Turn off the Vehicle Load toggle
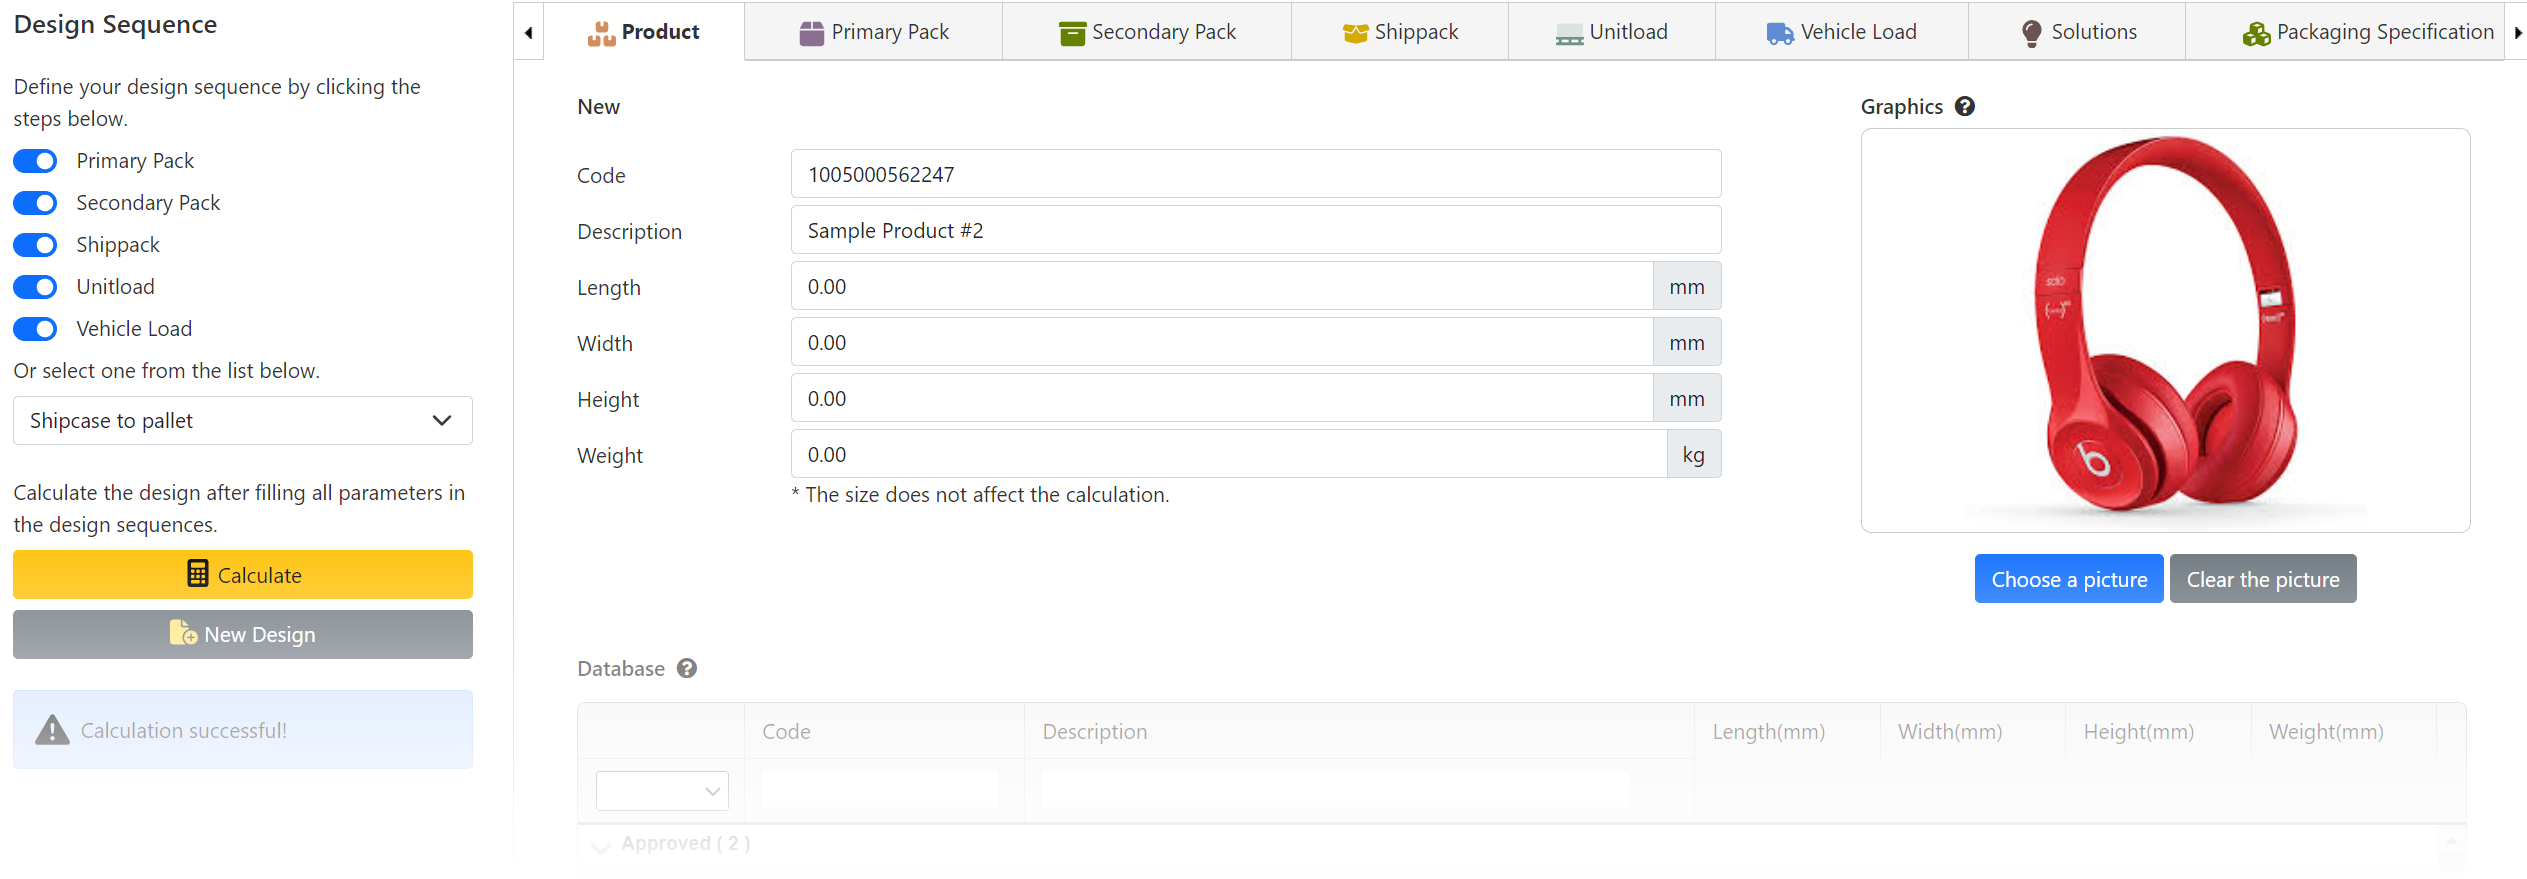This screenshot has height=879, width=2527. 35,329
